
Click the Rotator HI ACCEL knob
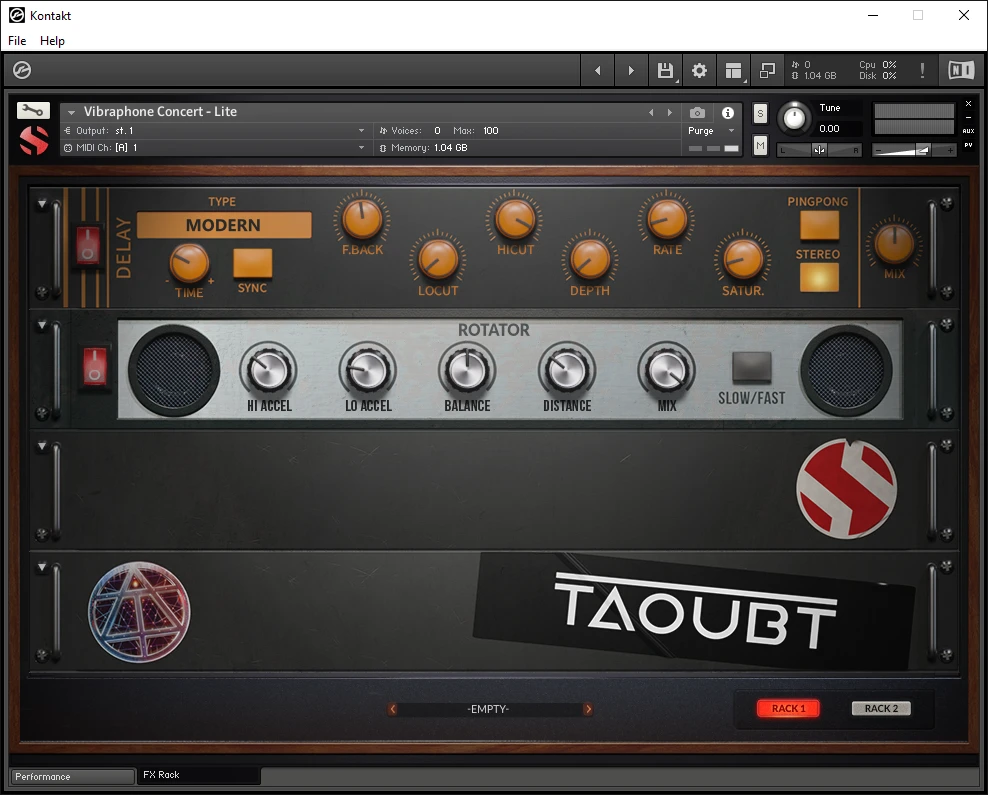pos(268,370)
